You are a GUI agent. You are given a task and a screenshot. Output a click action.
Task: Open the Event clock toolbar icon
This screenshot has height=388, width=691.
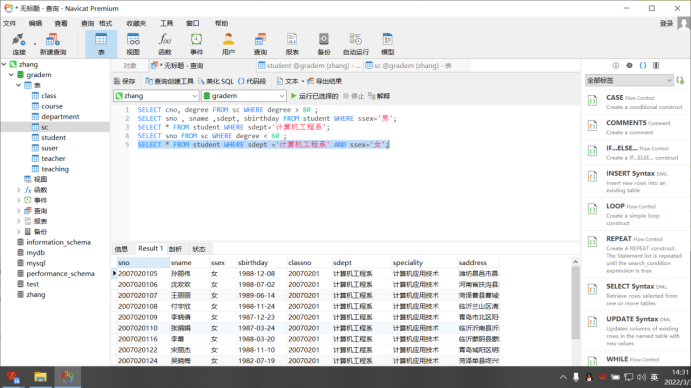coord(197,44)
